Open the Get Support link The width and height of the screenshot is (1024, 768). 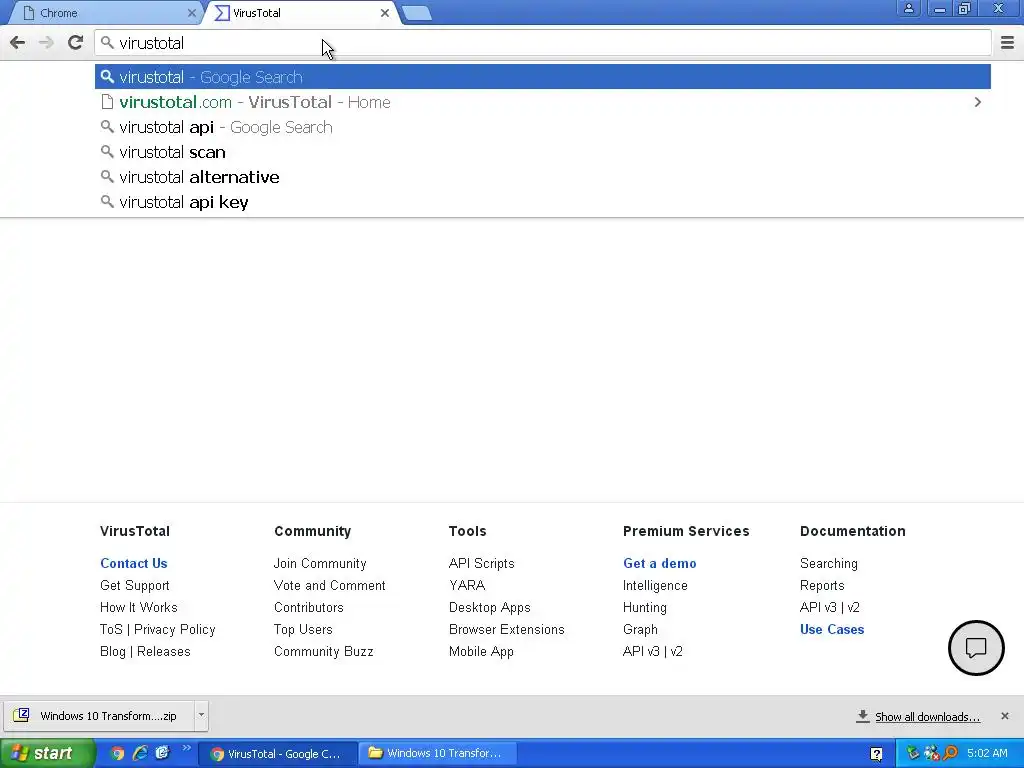pos(135,586)
